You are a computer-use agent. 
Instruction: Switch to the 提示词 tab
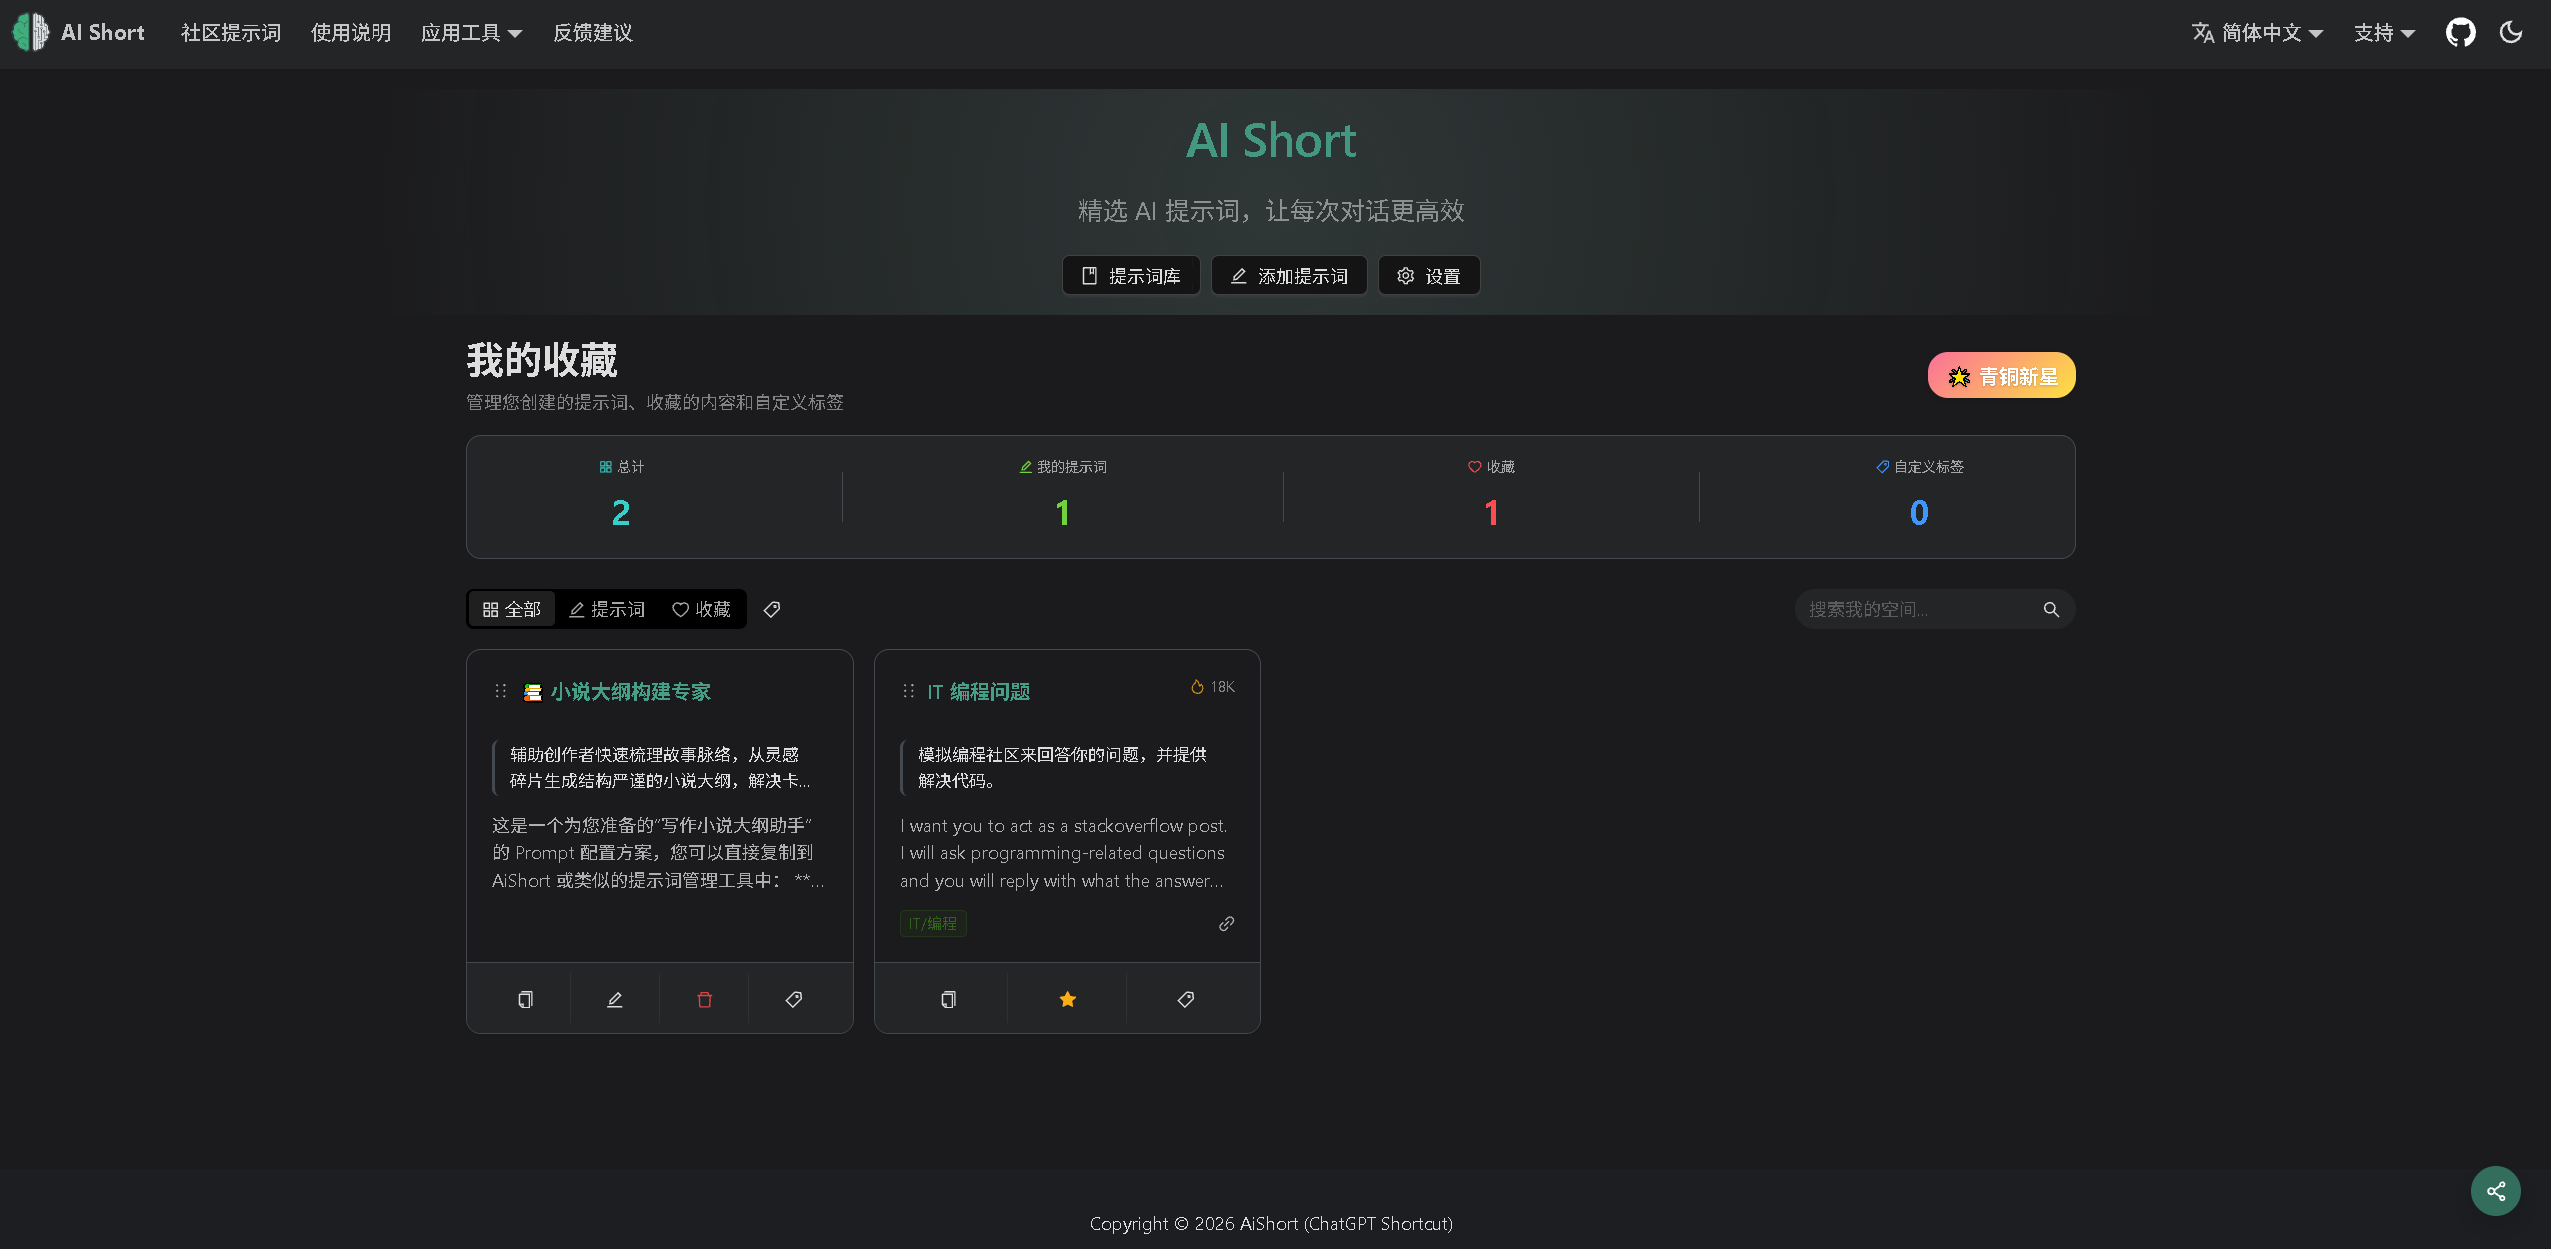coord(607,610)
